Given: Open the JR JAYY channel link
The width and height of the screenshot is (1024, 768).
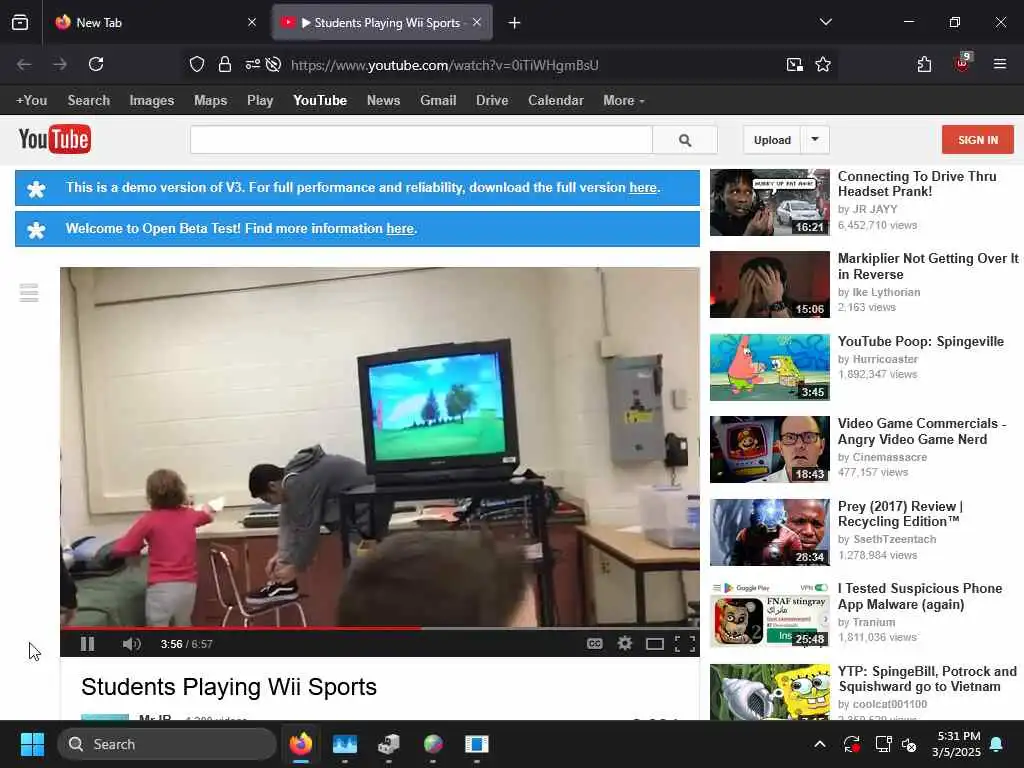Looking at the screenshot, I should [875, 209].
